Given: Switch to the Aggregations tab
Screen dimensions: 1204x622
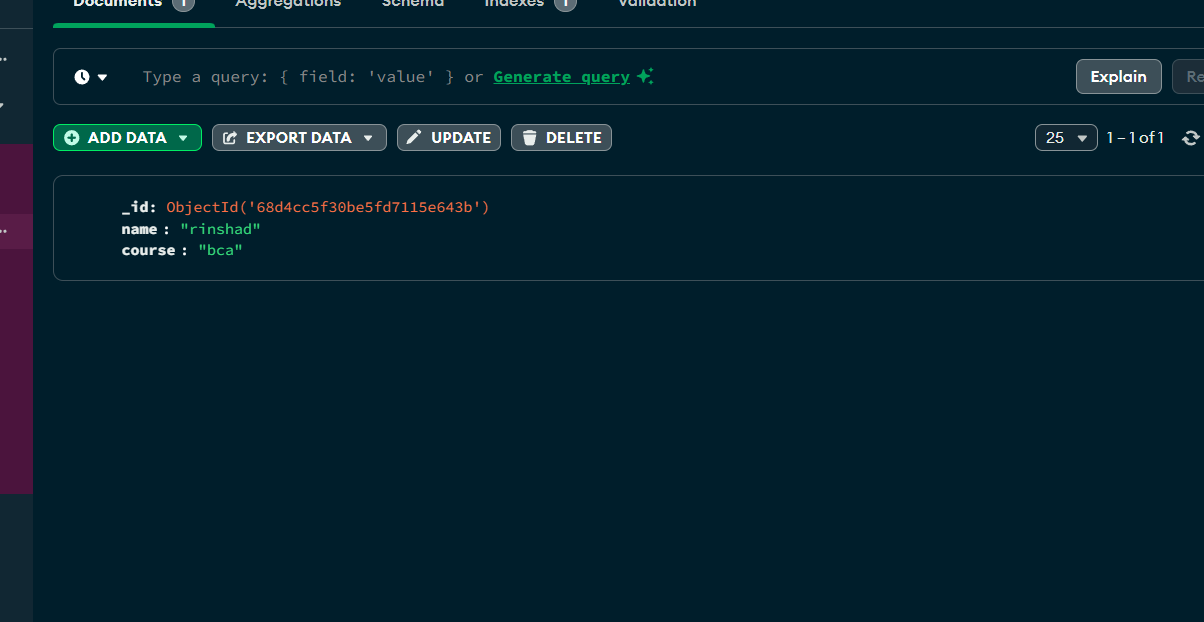Looking at the screenshot, I should click(288, 4).
